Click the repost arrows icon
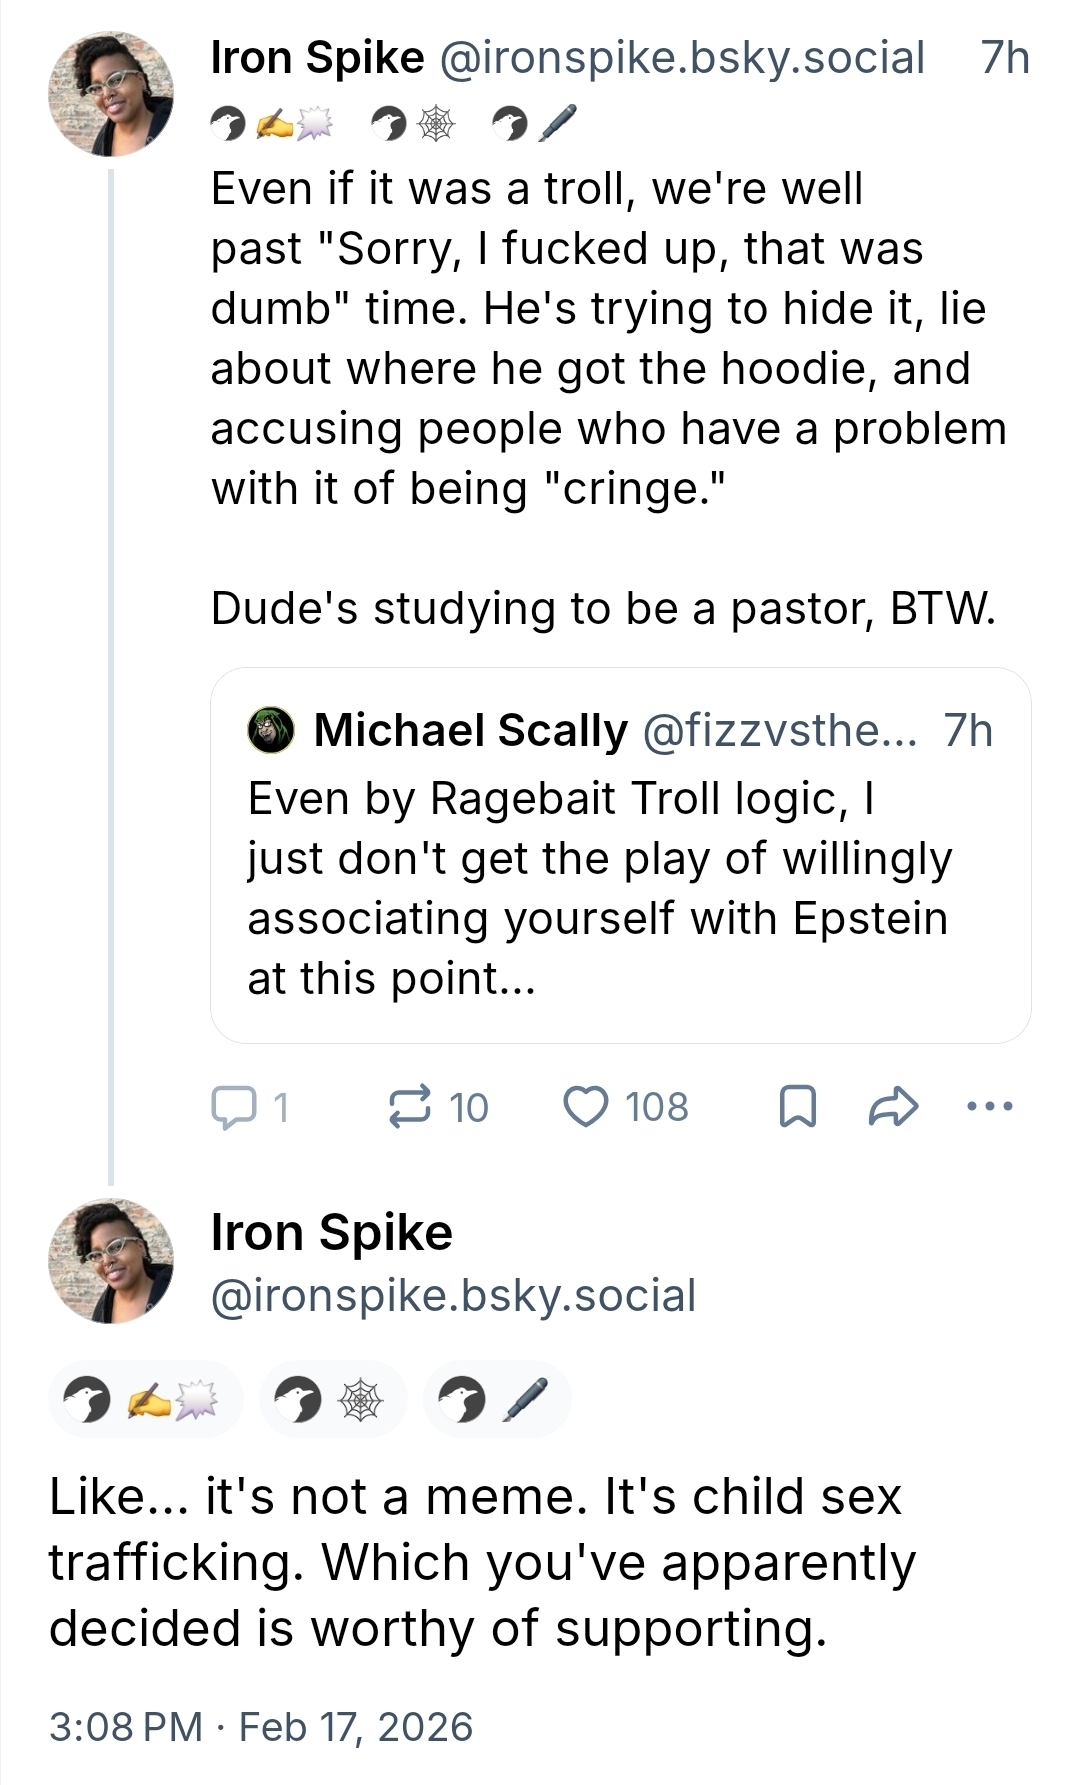 coord(409,1107)
